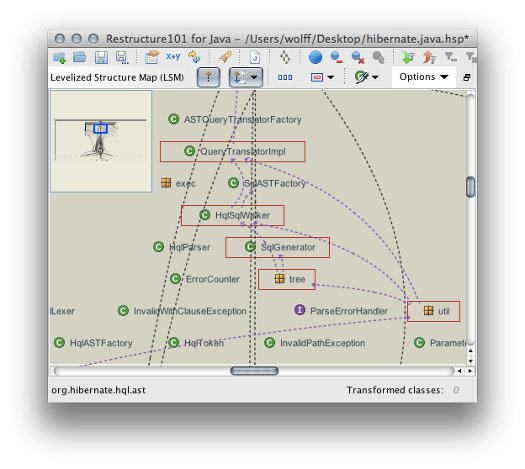Click the project properties clipboard icon
This screenshot has height=469, width=525.
click(x=152, y=57)
